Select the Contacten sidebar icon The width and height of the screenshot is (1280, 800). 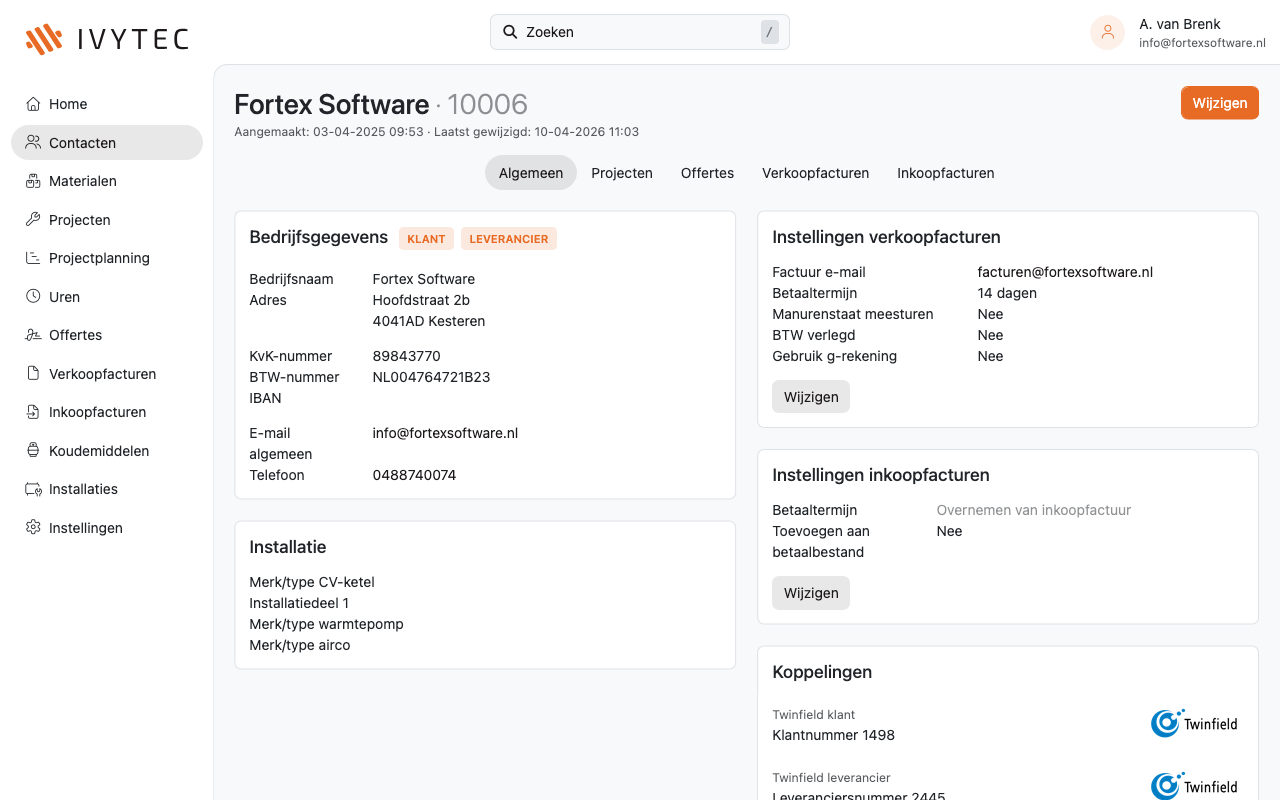32,142
